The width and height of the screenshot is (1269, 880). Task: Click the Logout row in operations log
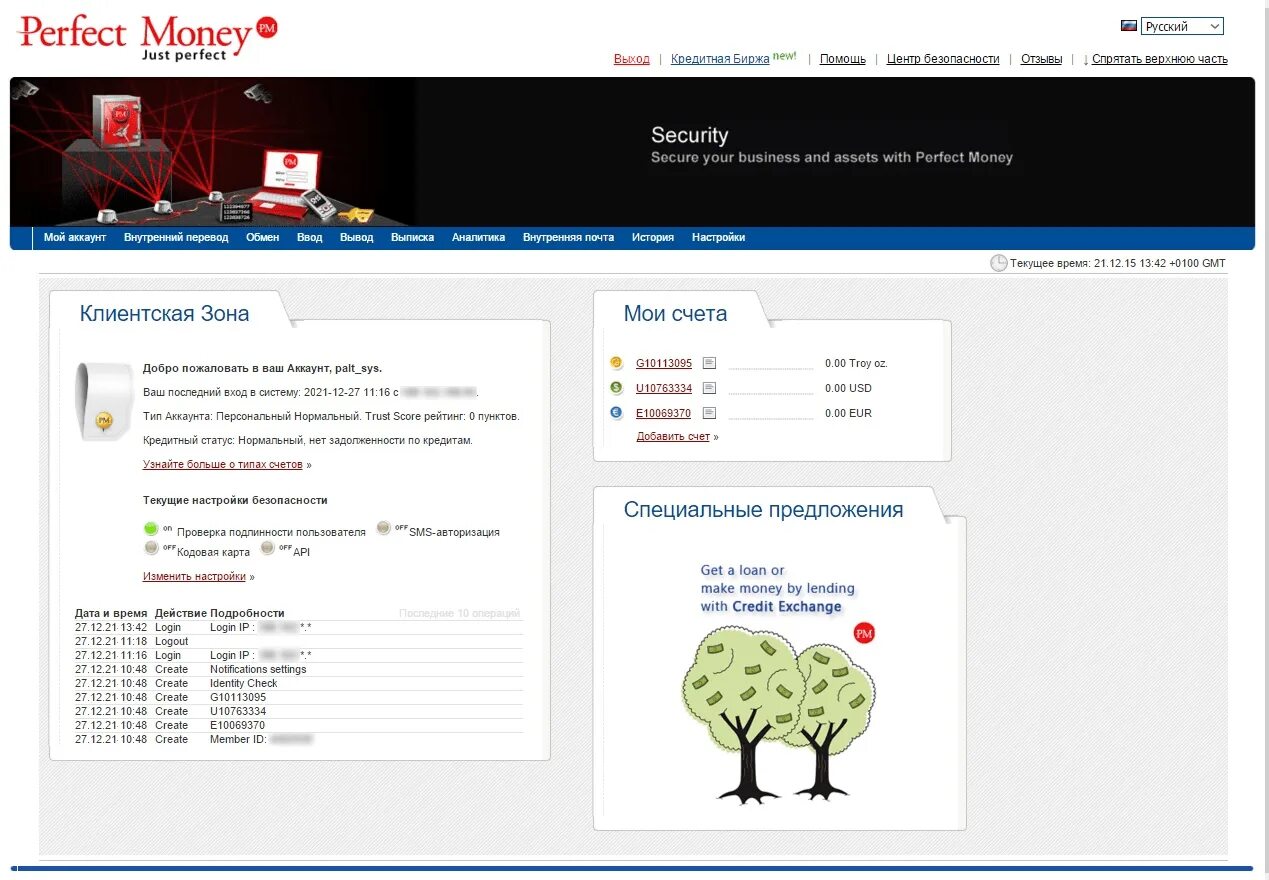pos(299,641)
